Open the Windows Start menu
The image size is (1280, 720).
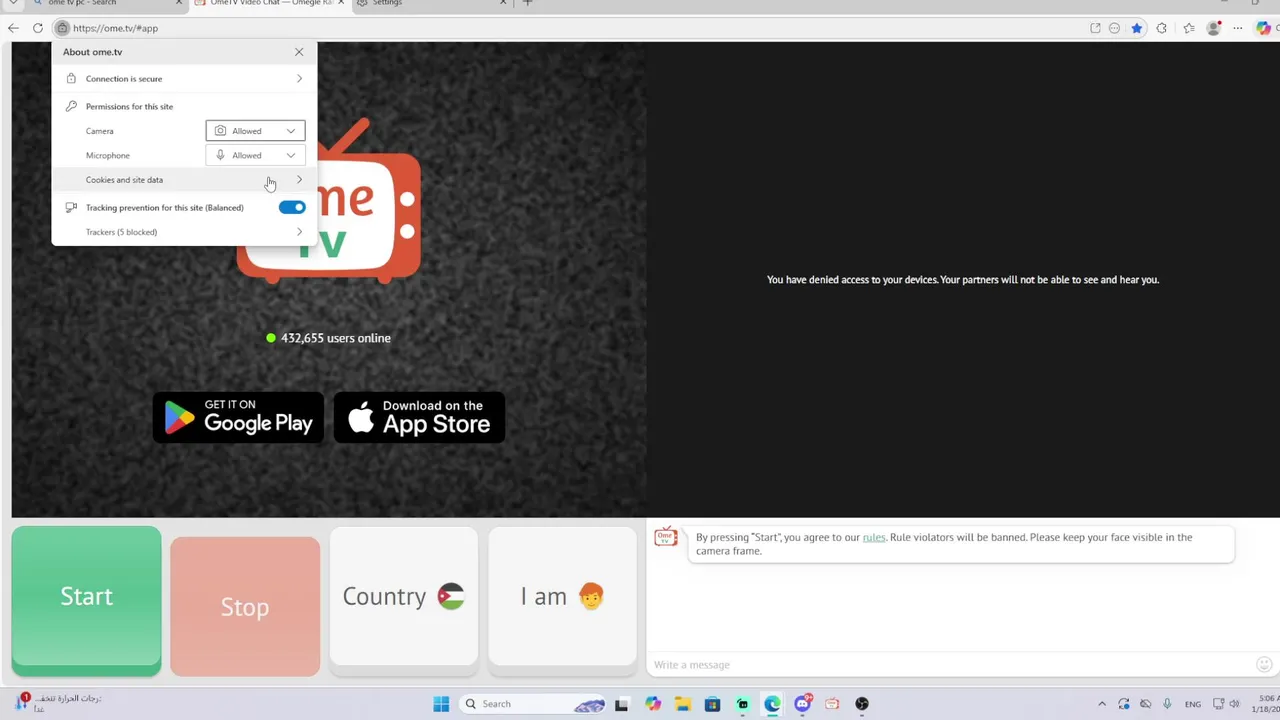[441, 704]
